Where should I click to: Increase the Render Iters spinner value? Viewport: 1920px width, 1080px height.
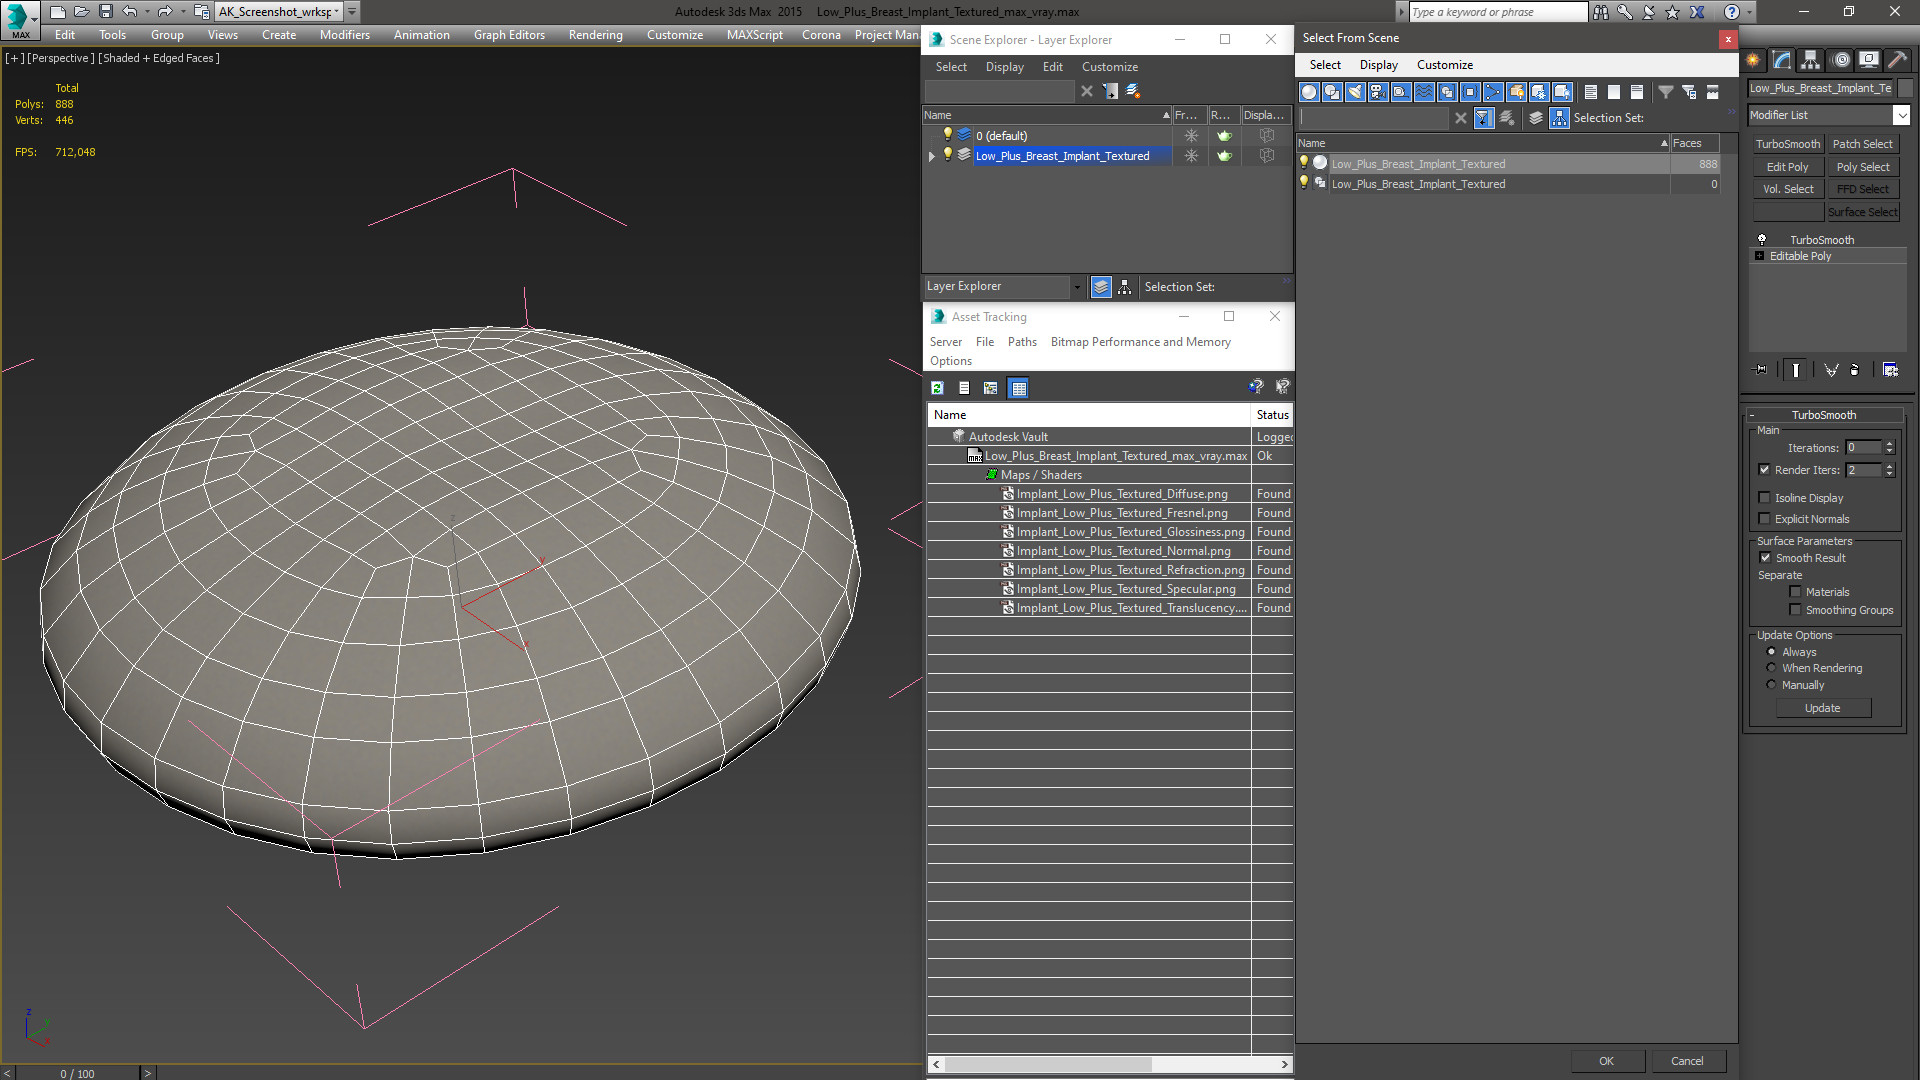coord(1890,466)
